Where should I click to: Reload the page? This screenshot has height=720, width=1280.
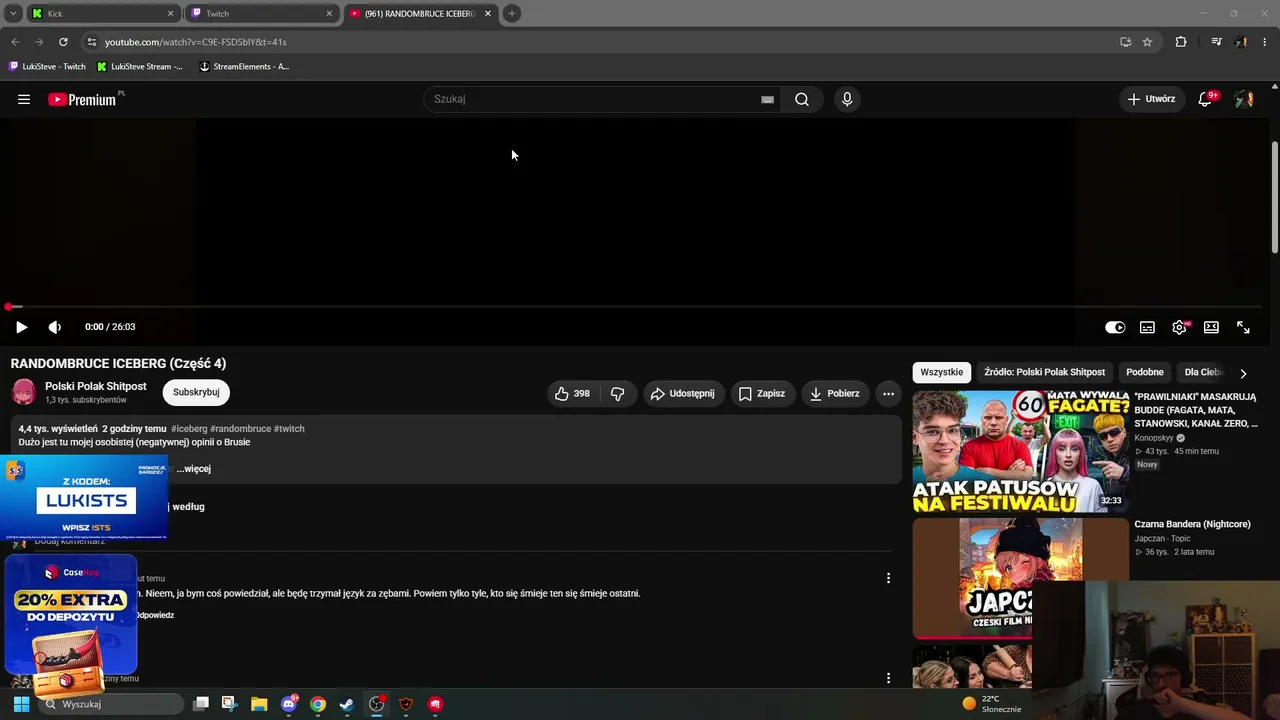click(x=63, y=42)
